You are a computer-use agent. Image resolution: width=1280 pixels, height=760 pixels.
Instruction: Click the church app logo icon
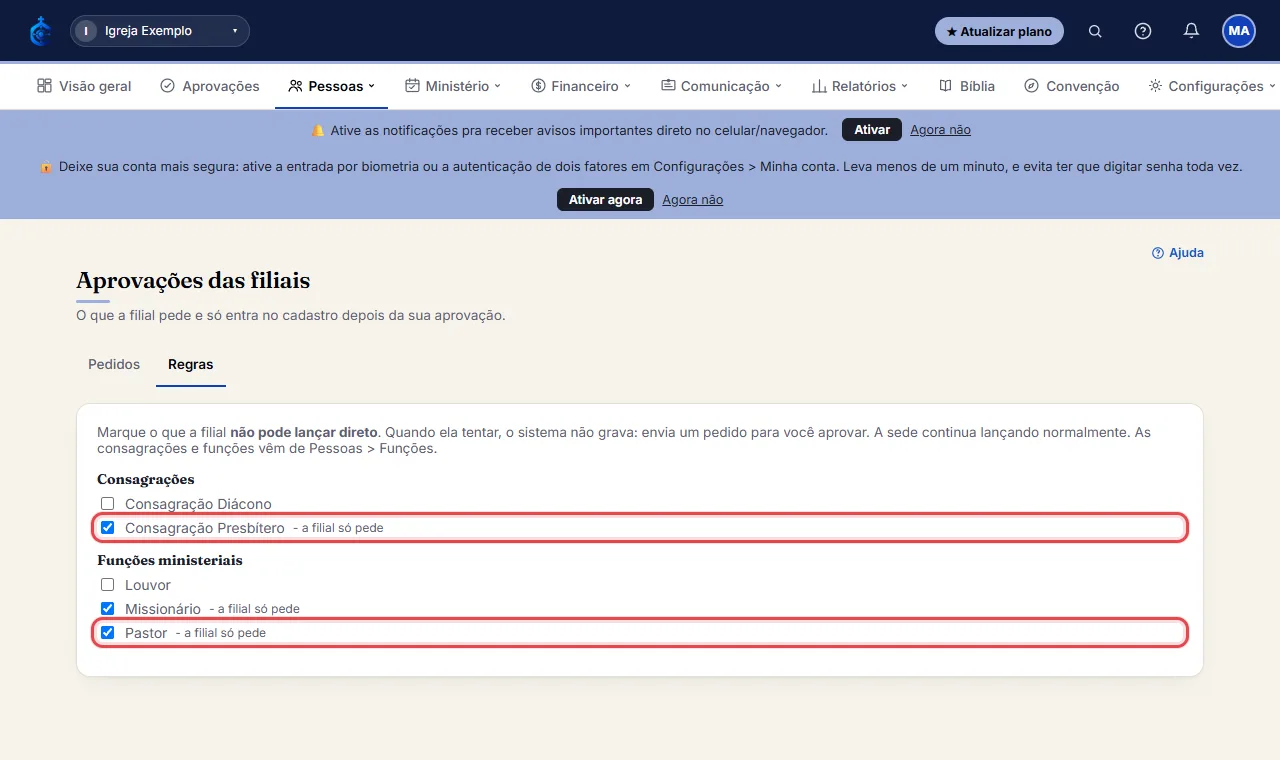[x=40, y=31]
